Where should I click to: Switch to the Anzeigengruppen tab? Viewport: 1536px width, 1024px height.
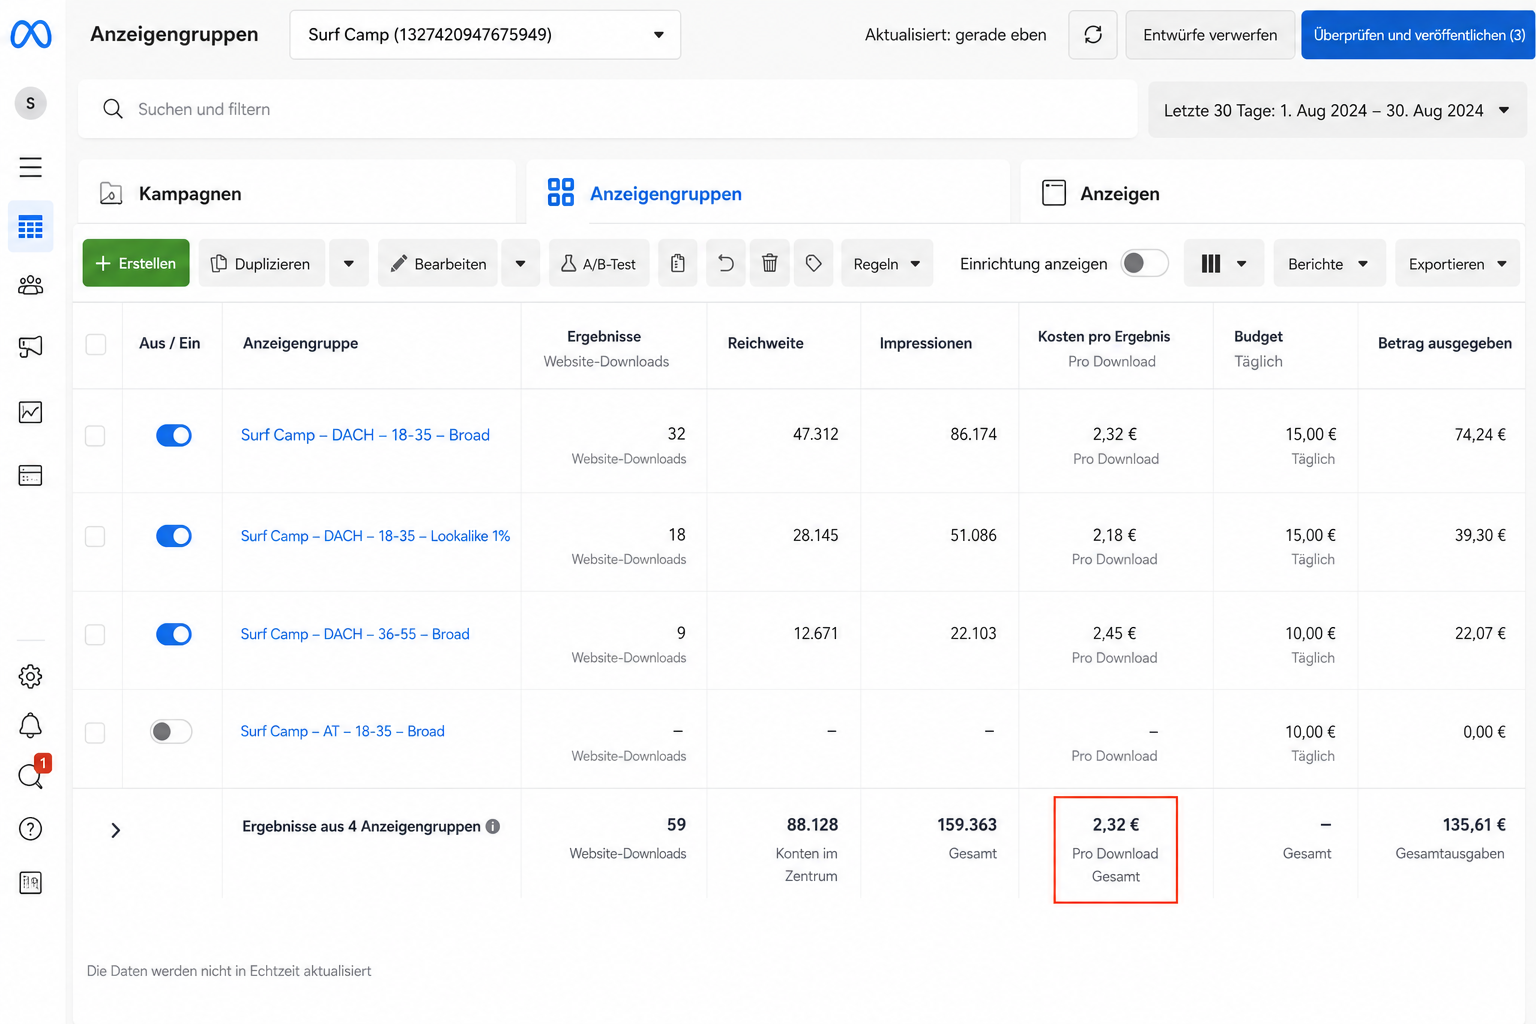(768, 193)
